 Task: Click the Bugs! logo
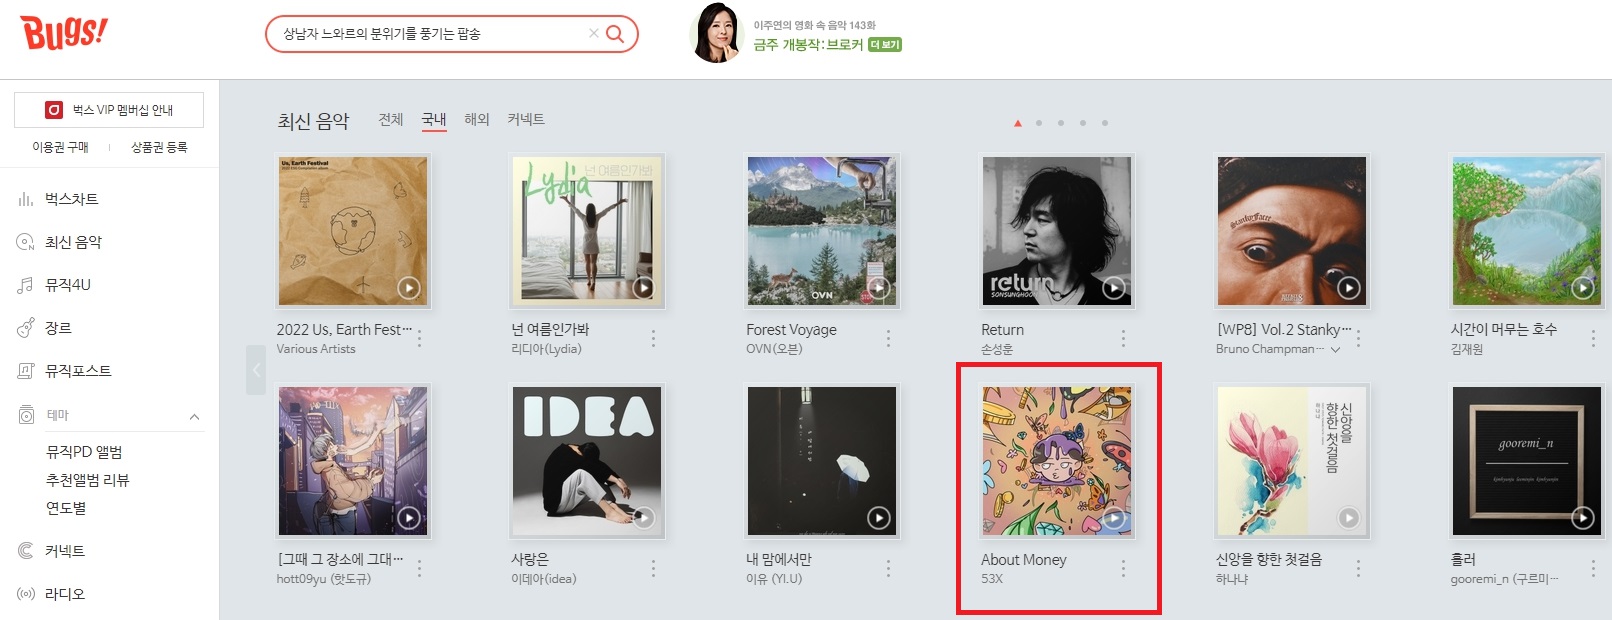point(64,33)
